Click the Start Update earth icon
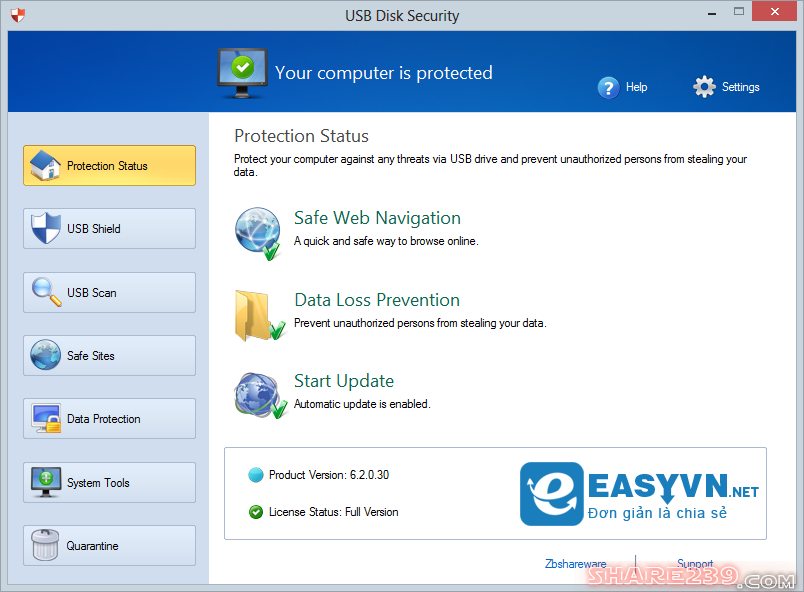Viewport: 804px width, 592px height. 260,395
